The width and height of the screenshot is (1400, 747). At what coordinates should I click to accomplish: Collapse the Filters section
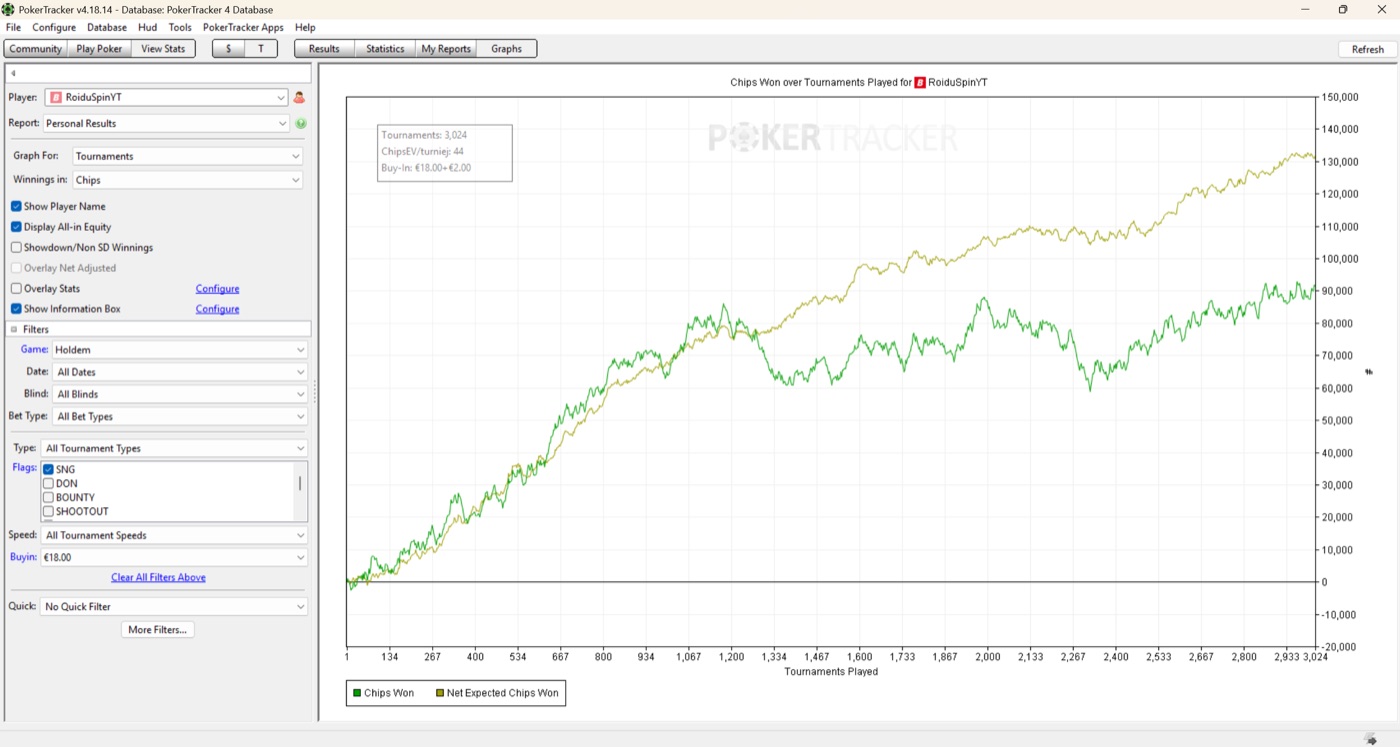pyautogui.click(x=14, y=329)
